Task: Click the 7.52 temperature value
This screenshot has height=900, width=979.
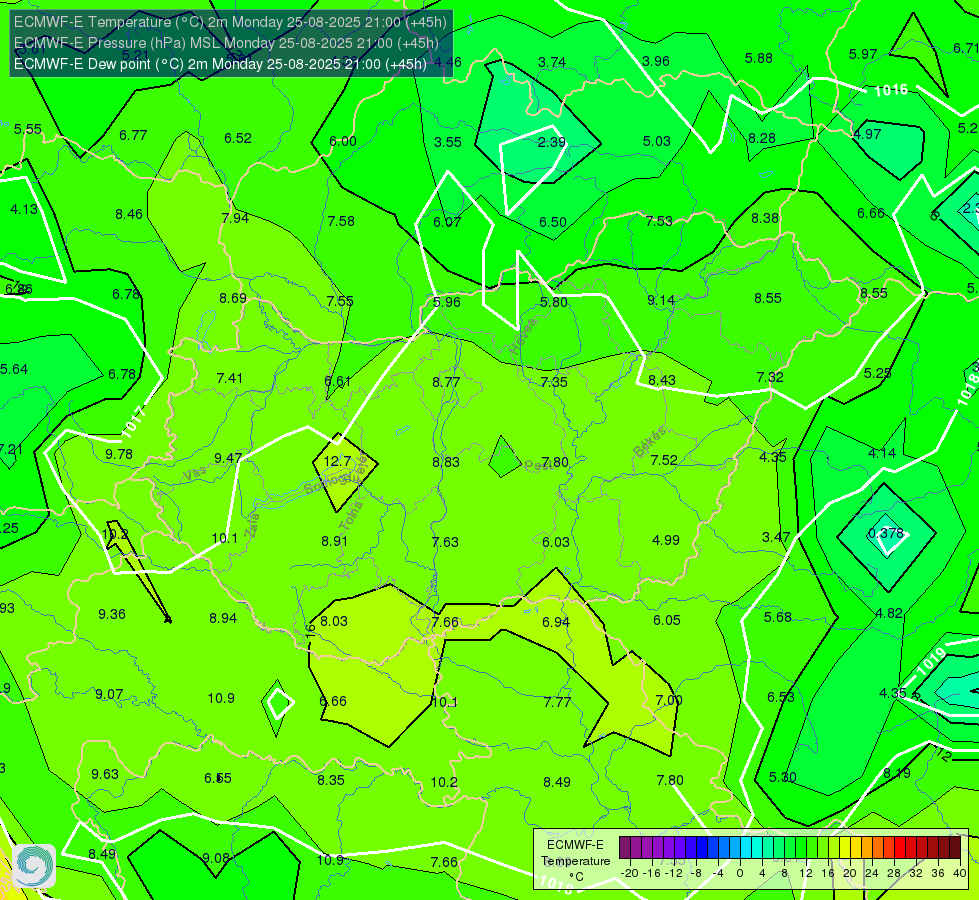Action: (x=664, y=460)
